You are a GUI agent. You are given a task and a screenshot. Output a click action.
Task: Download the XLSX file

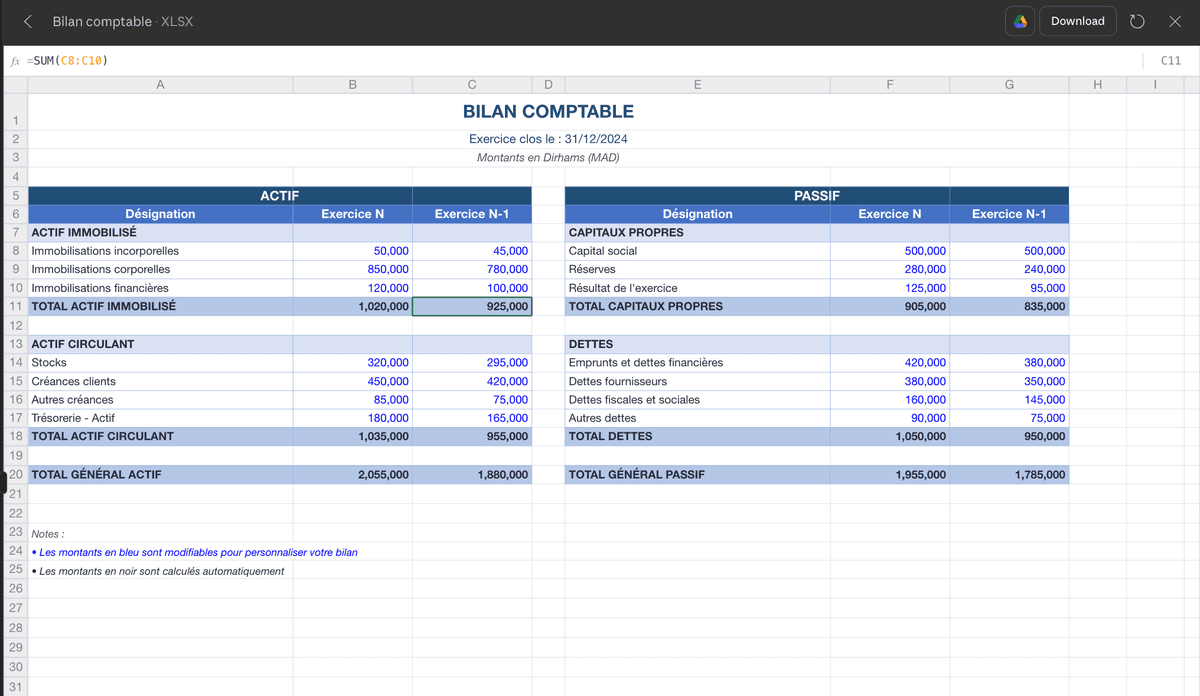coord(1077,21)
